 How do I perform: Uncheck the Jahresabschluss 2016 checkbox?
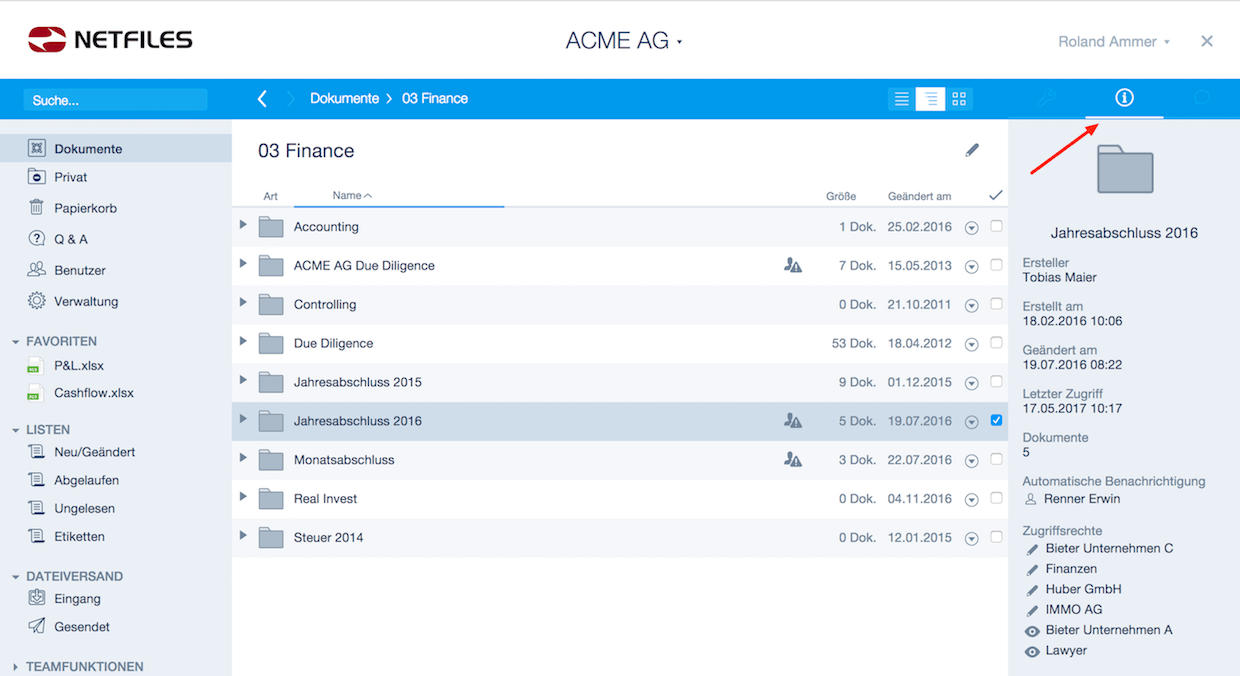click(996, 420)
